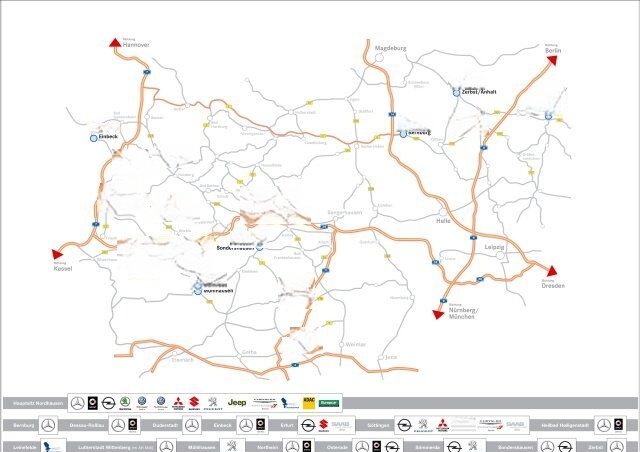Screen dimensions: 640x452
Task: Click the Opel logo next to Göttingen
Action: pyautogui.click(x=404, y=425)
